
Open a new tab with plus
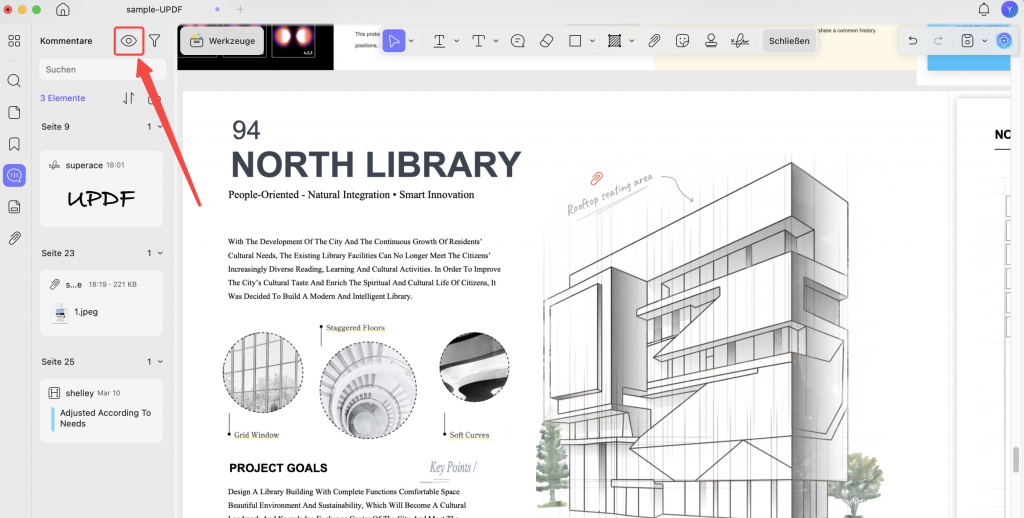coord(240,10)
